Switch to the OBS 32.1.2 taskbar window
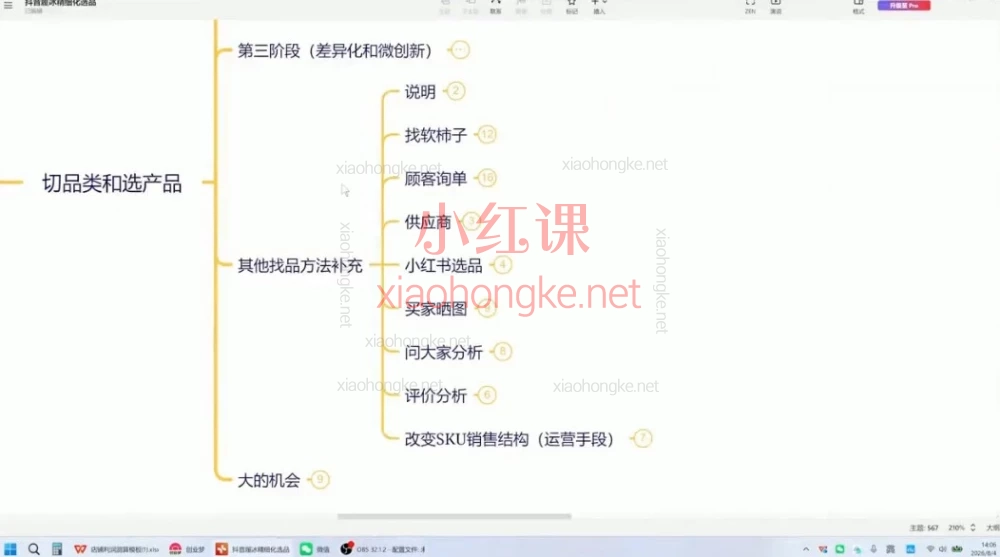Image resolution: width=1000 pixels, height=557 pixels. tap(383, 549)
